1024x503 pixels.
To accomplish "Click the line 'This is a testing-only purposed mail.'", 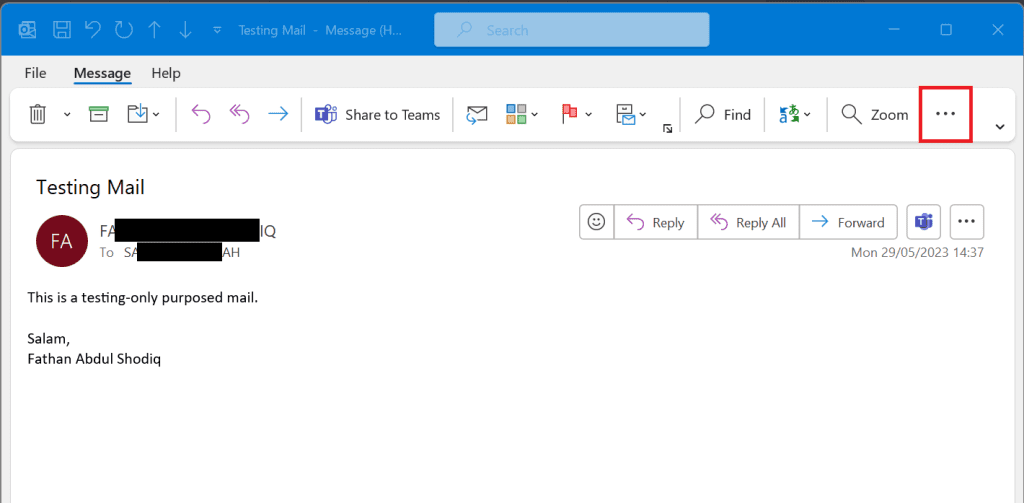I will pos(143,298).
